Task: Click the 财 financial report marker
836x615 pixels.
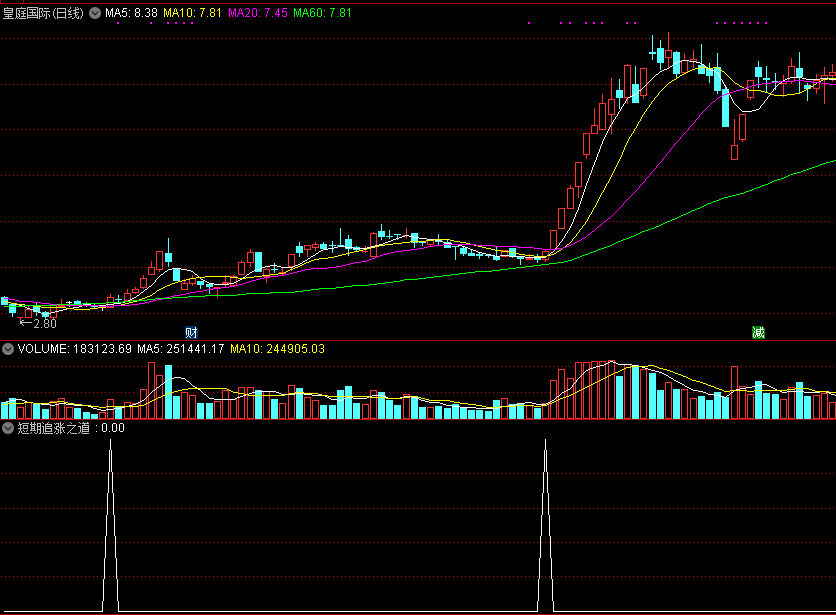Action: [191, 333]
